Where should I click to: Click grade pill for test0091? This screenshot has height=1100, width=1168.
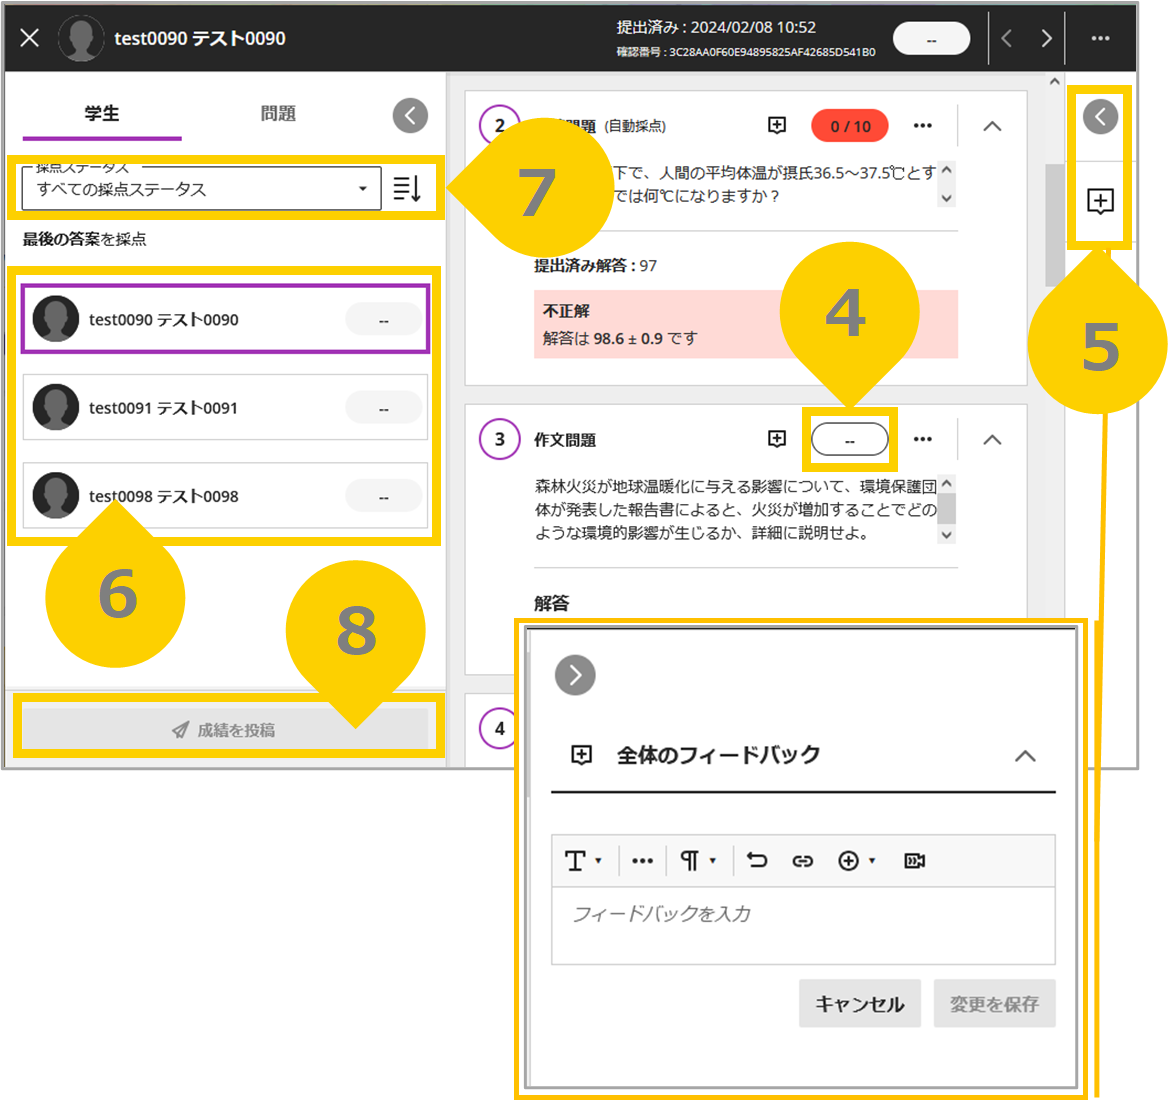click(x=384, y=409)
